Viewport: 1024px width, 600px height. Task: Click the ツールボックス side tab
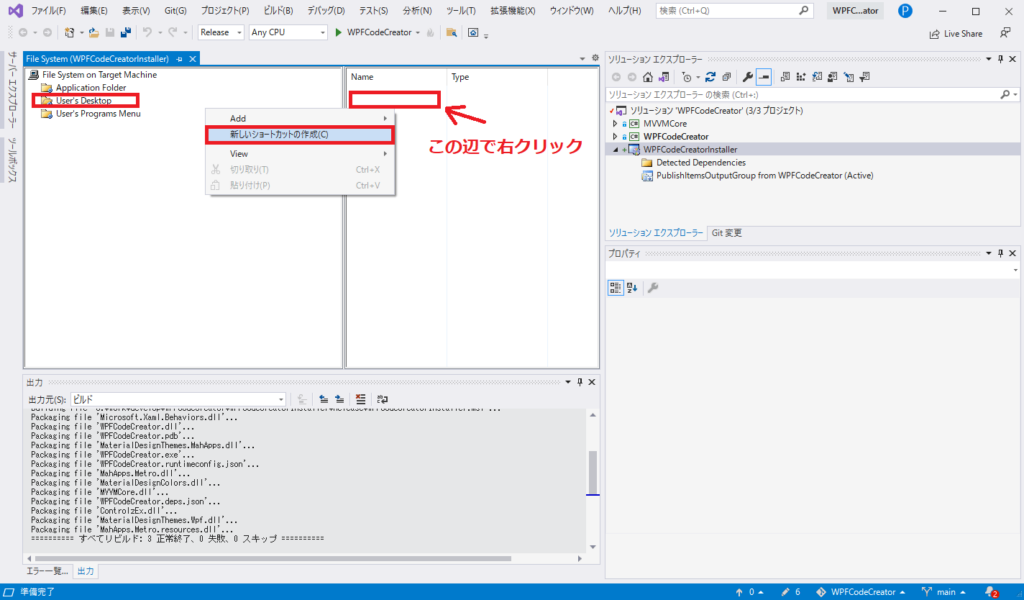[x=12, y=160]
